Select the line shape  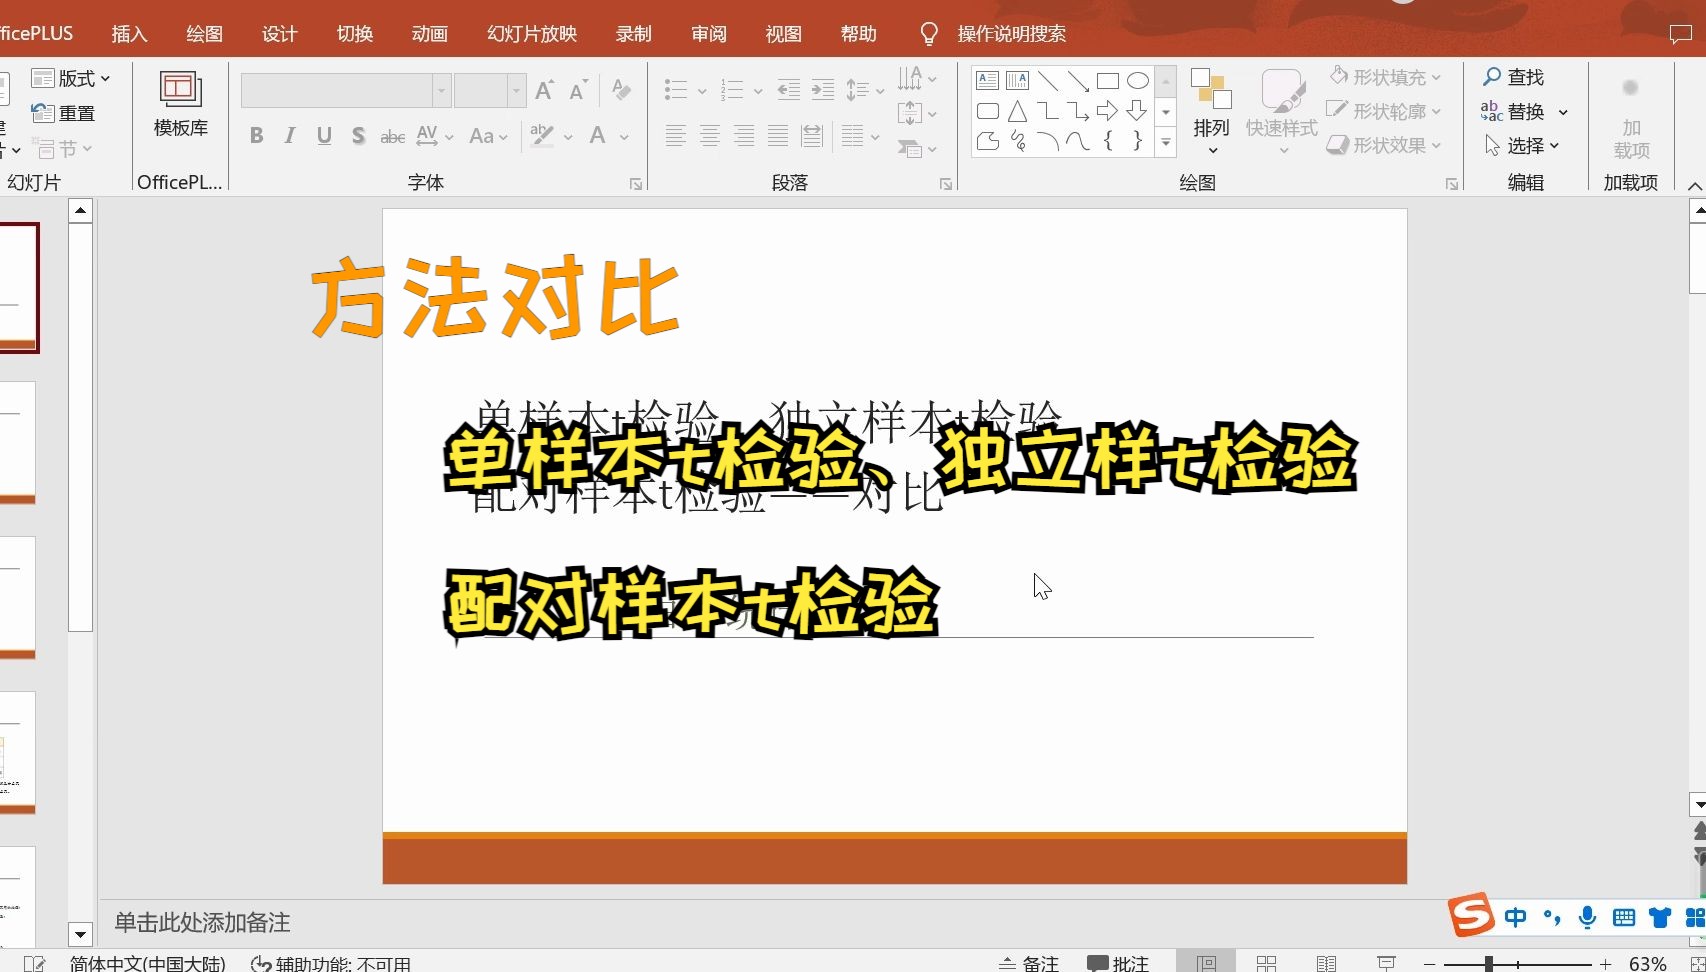1047,80
